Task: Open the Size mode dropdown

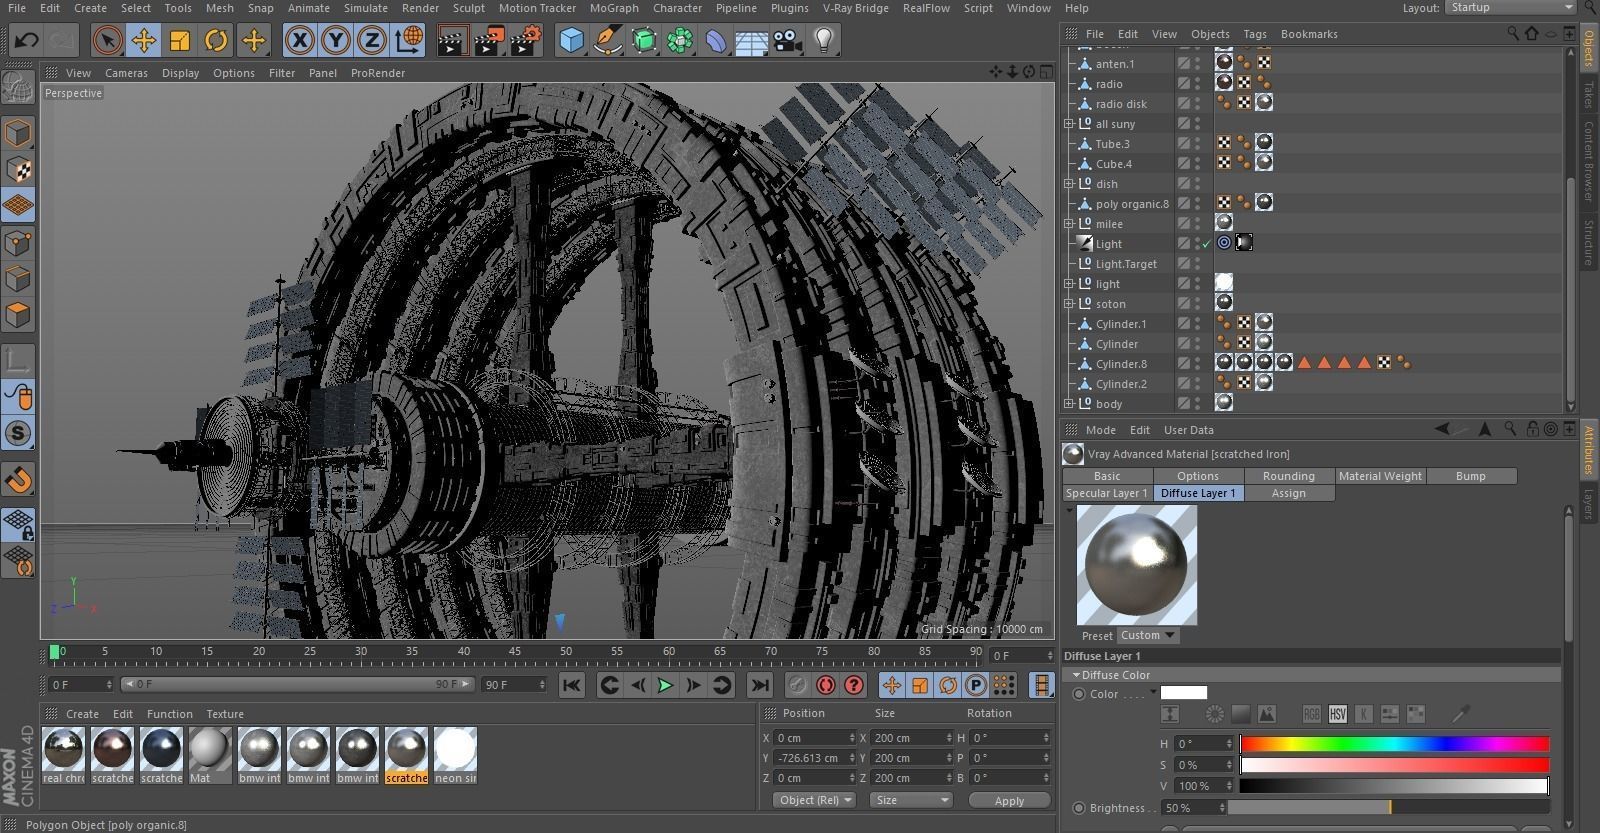Action: pos(910,800)
